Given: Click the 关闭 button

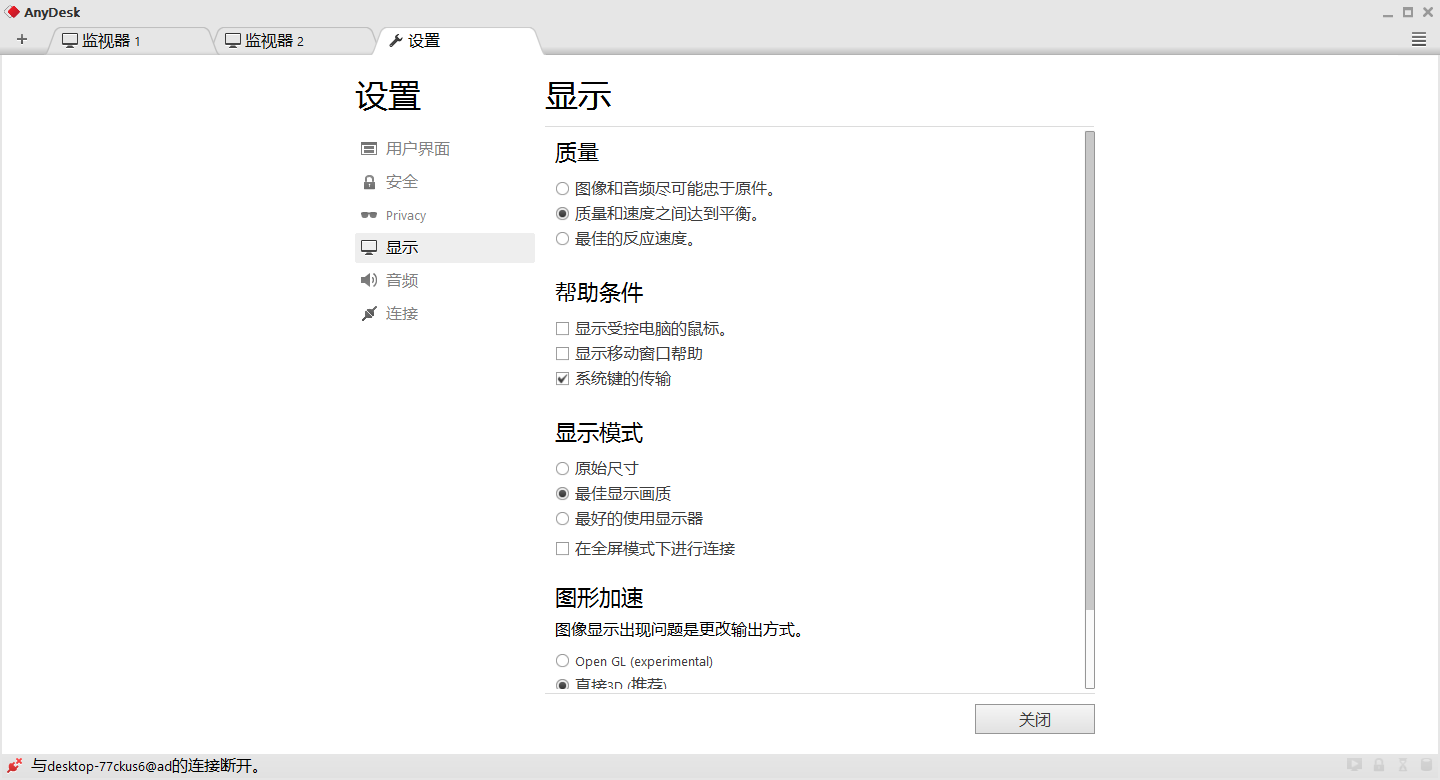Looking at the screenshot, I should point(1034,718).
